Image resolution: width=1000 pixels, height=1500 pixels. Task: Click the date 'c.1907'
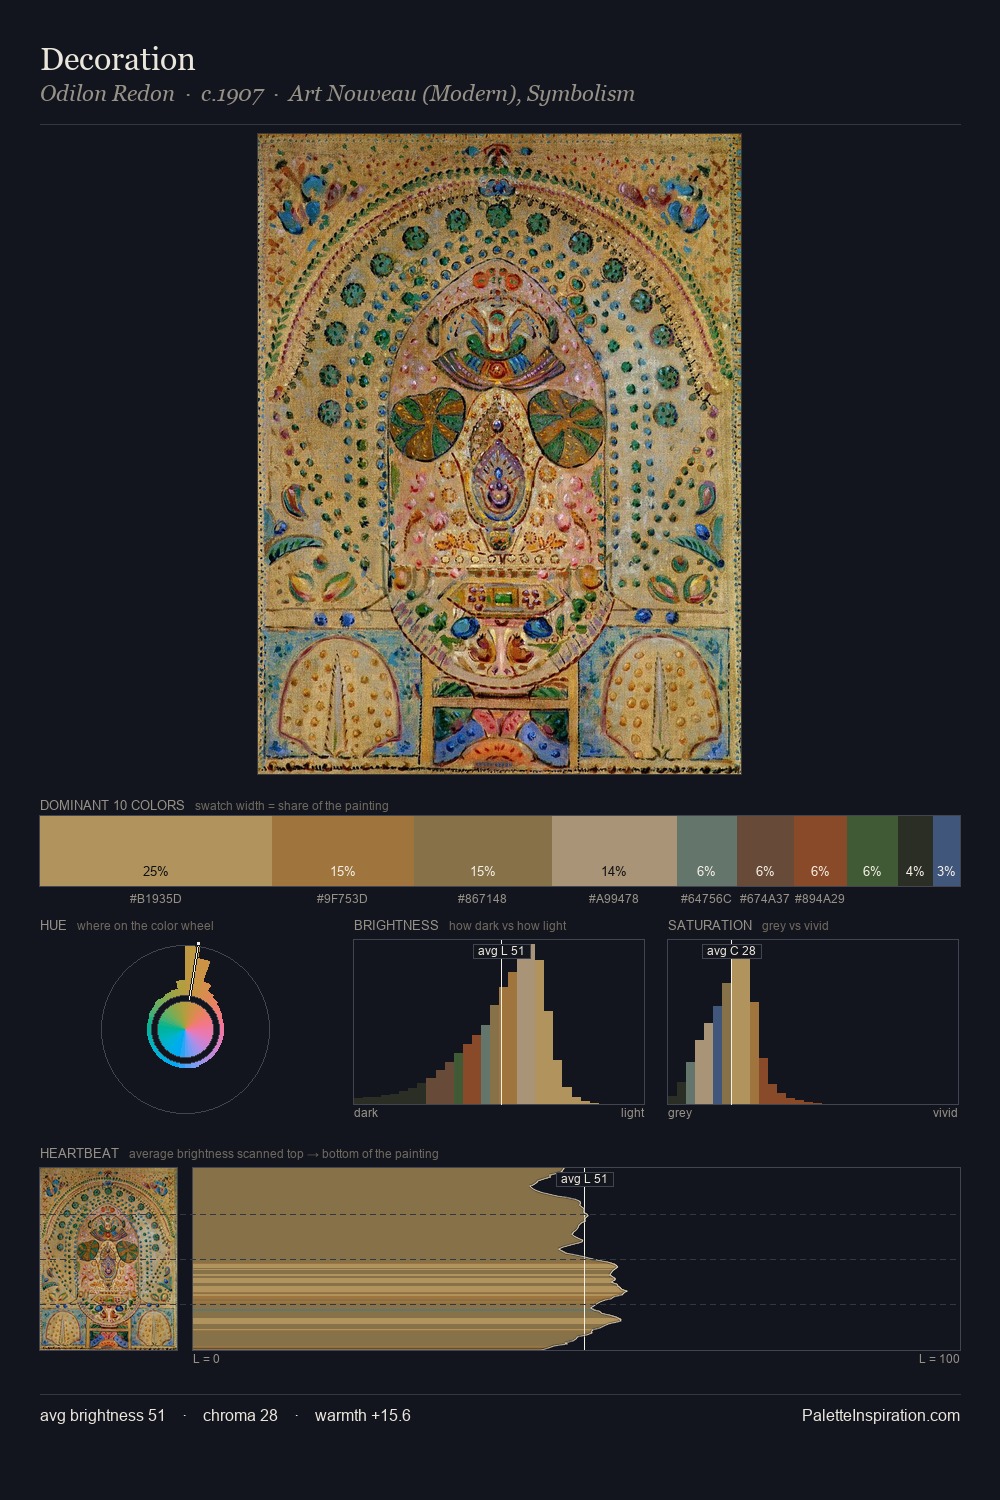coord(232,94)
